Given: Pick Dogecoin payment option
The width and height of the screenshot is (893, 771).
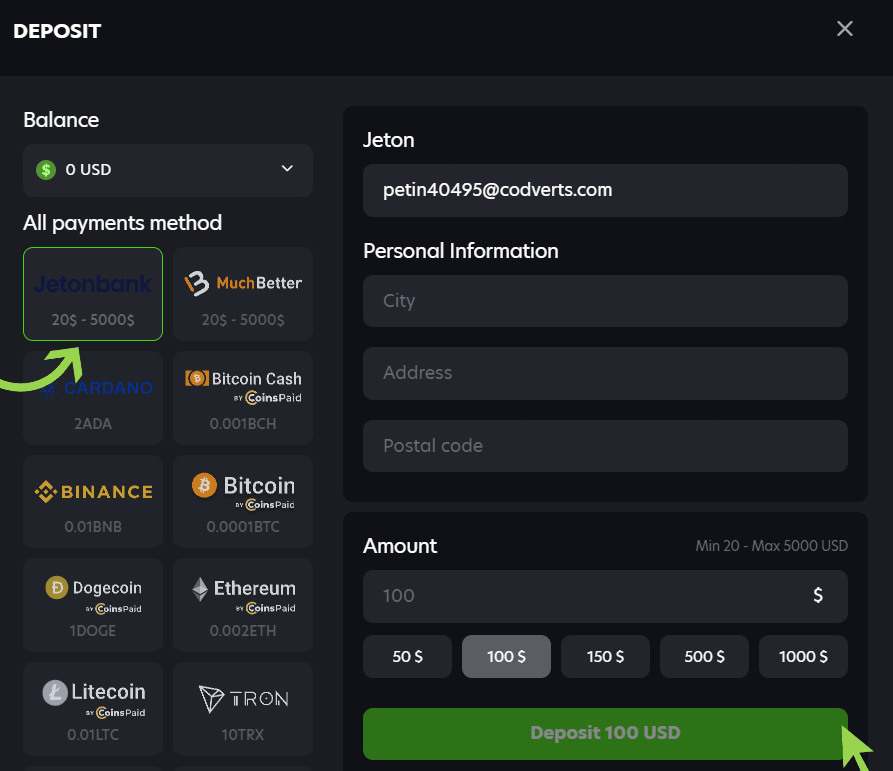Looking at the screenshot, I should pos(93,606).
